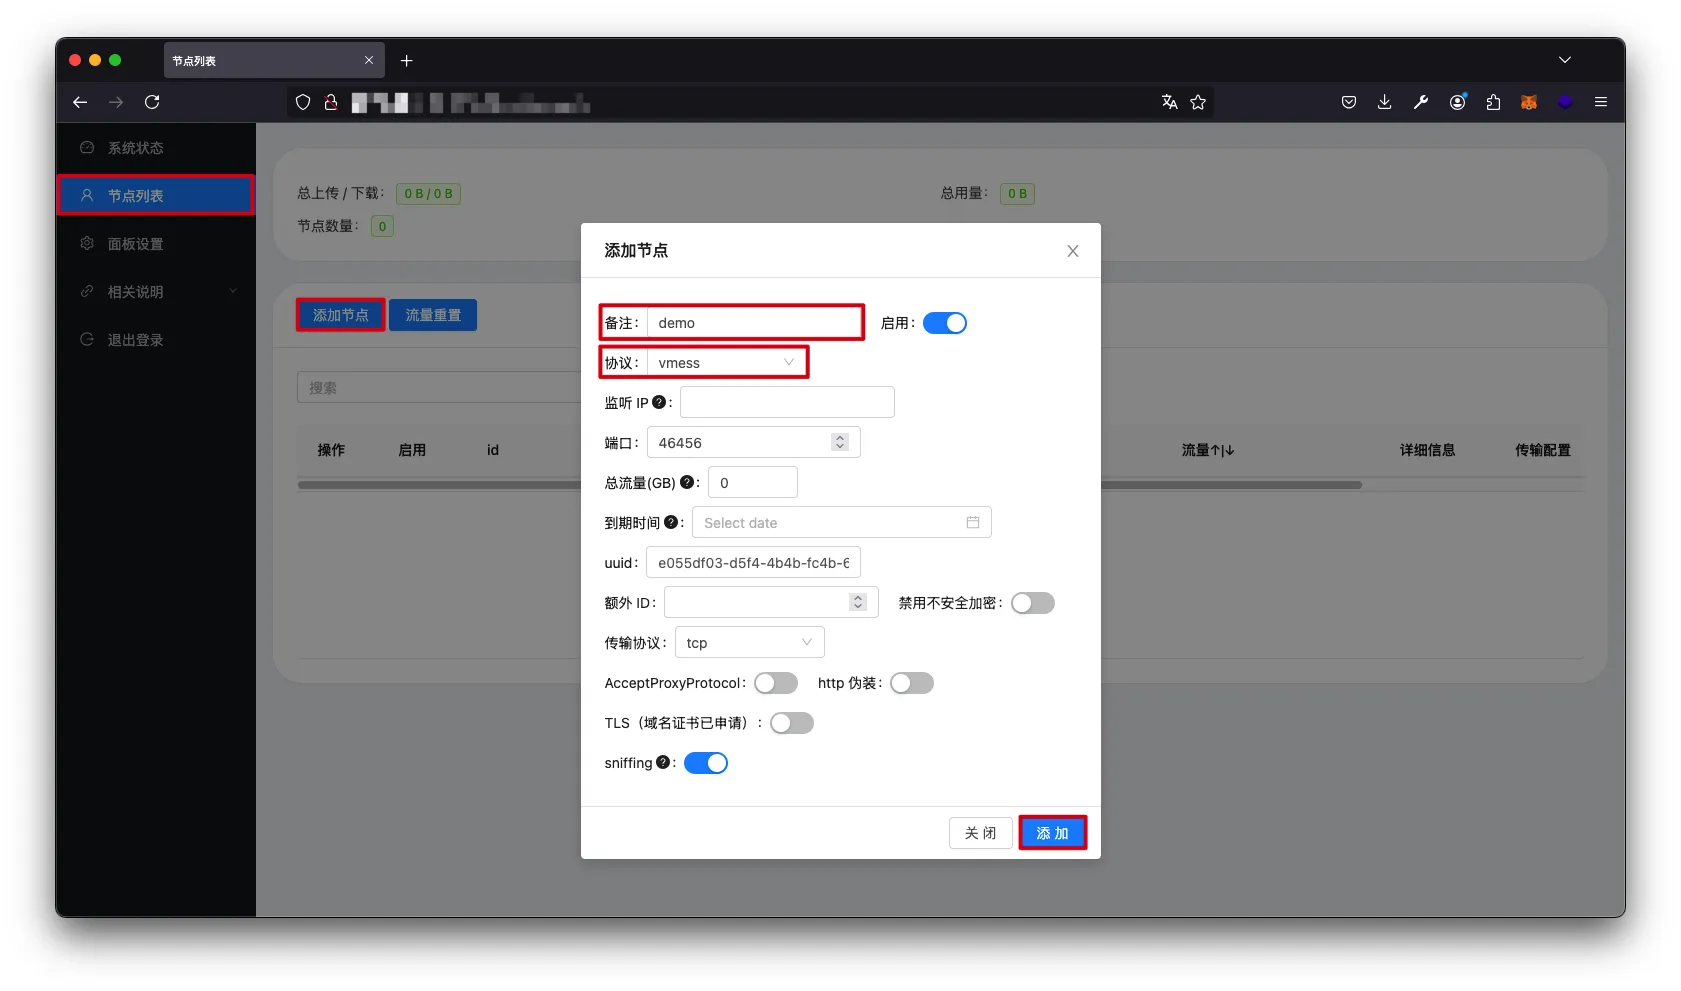
Task: Open the browser downloads icon
Action: [x=1384, y=102]
